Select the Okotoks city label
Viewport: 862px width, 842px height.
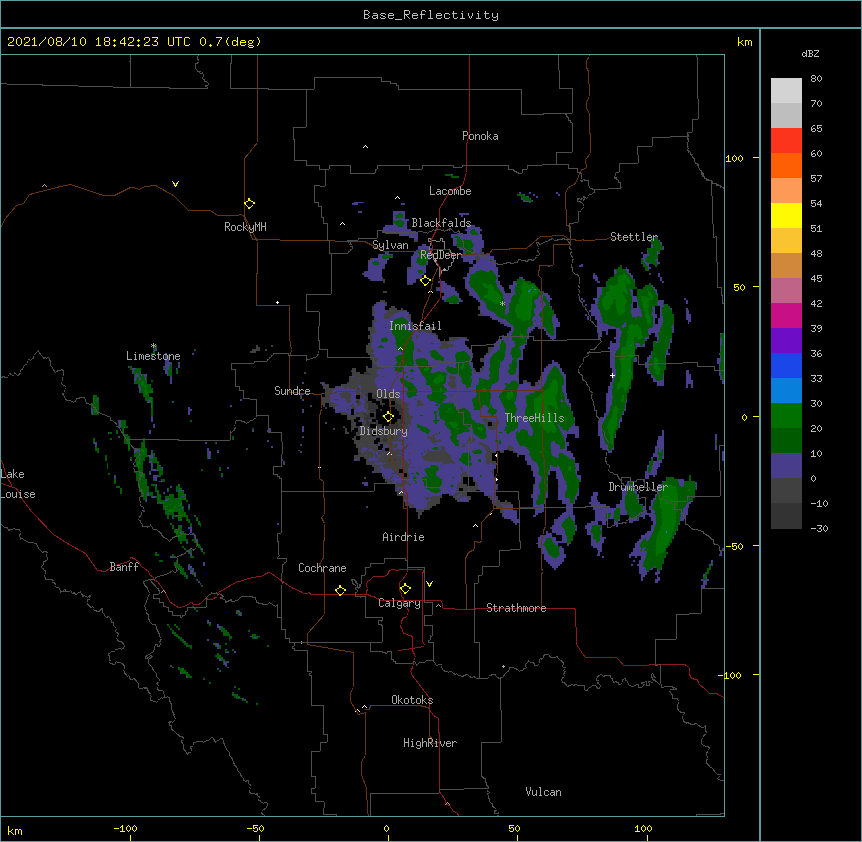412,700
